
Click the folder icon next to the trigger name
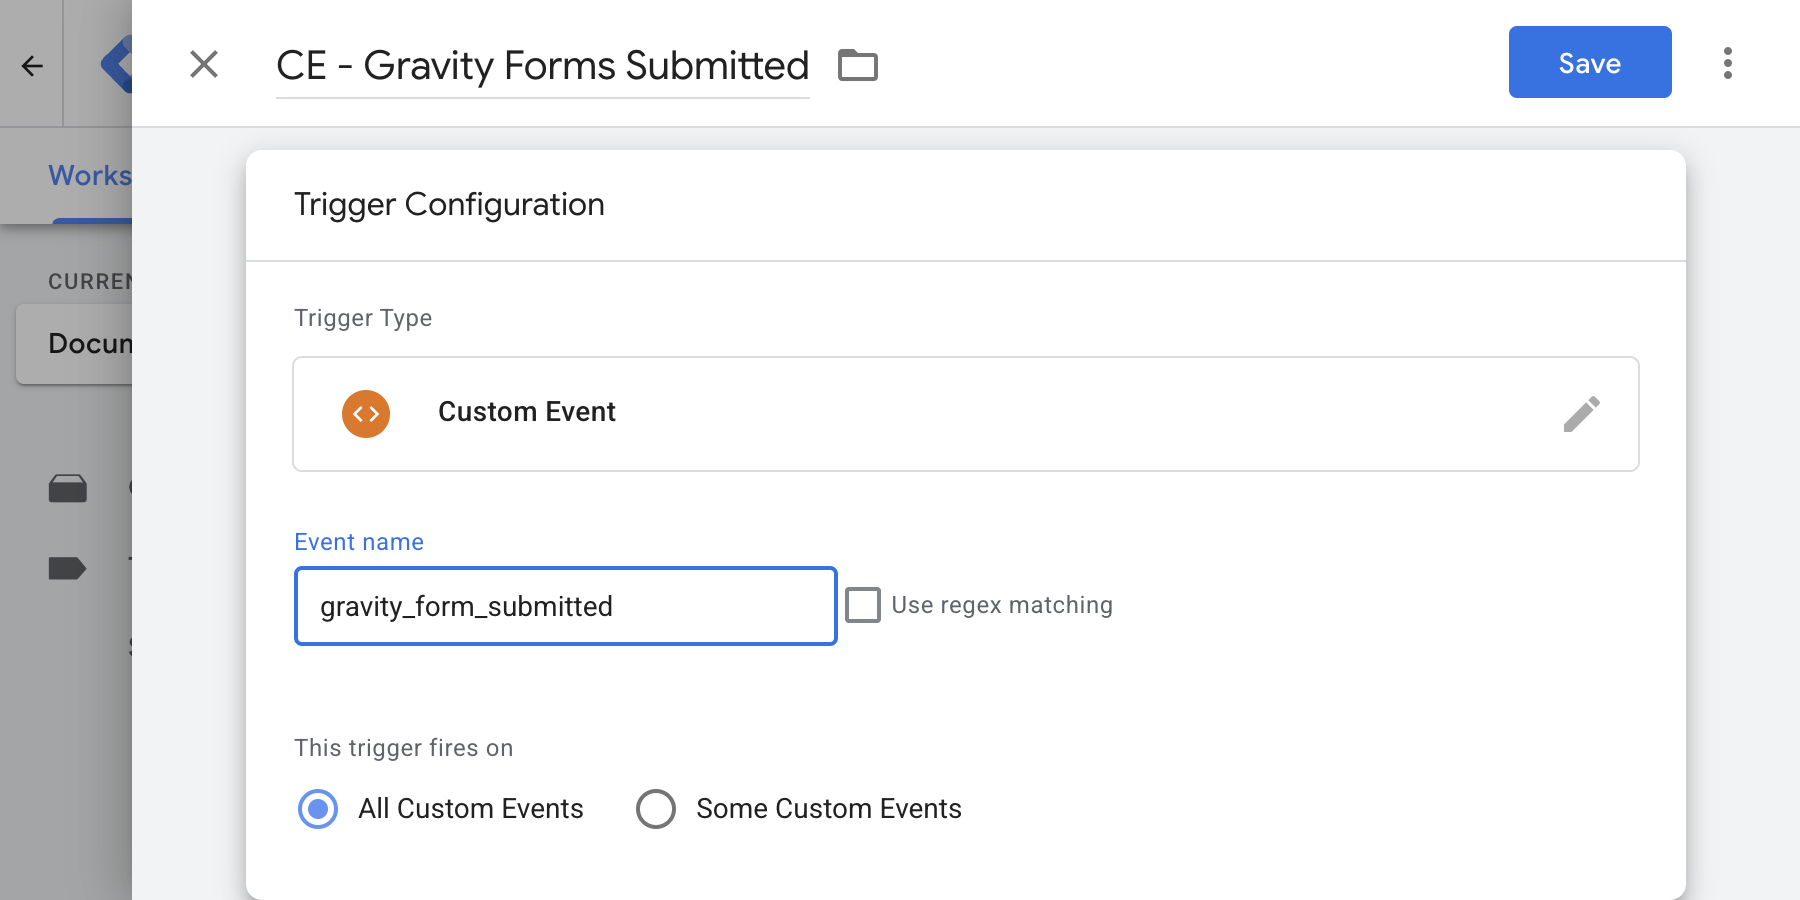pos(858,65)
